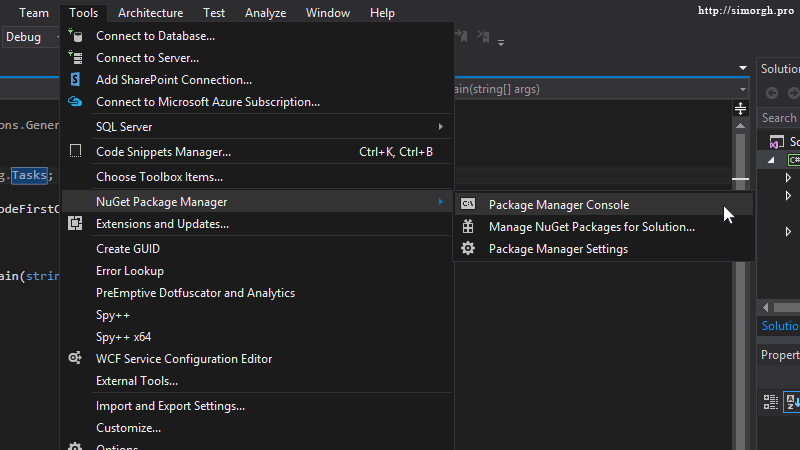Click the Azure cloud icon
Image resolution: width=800 pixels, height=450 pixels.
75,102
